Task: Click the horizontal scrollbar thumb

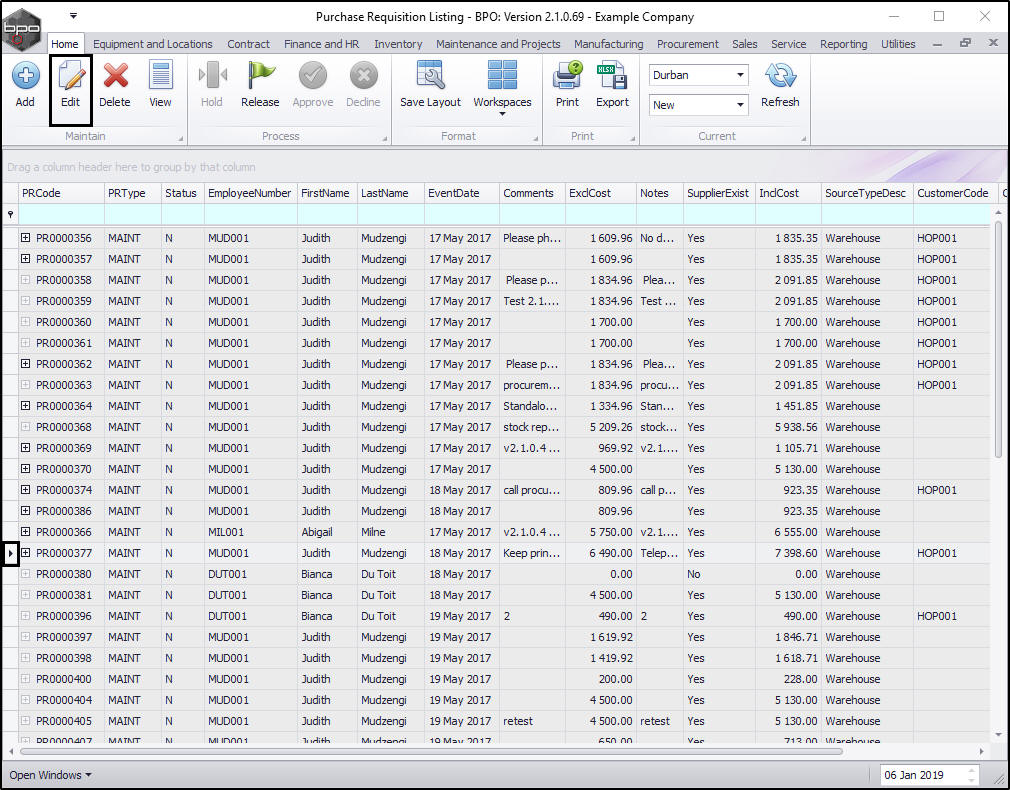Action: click(431, 751)
